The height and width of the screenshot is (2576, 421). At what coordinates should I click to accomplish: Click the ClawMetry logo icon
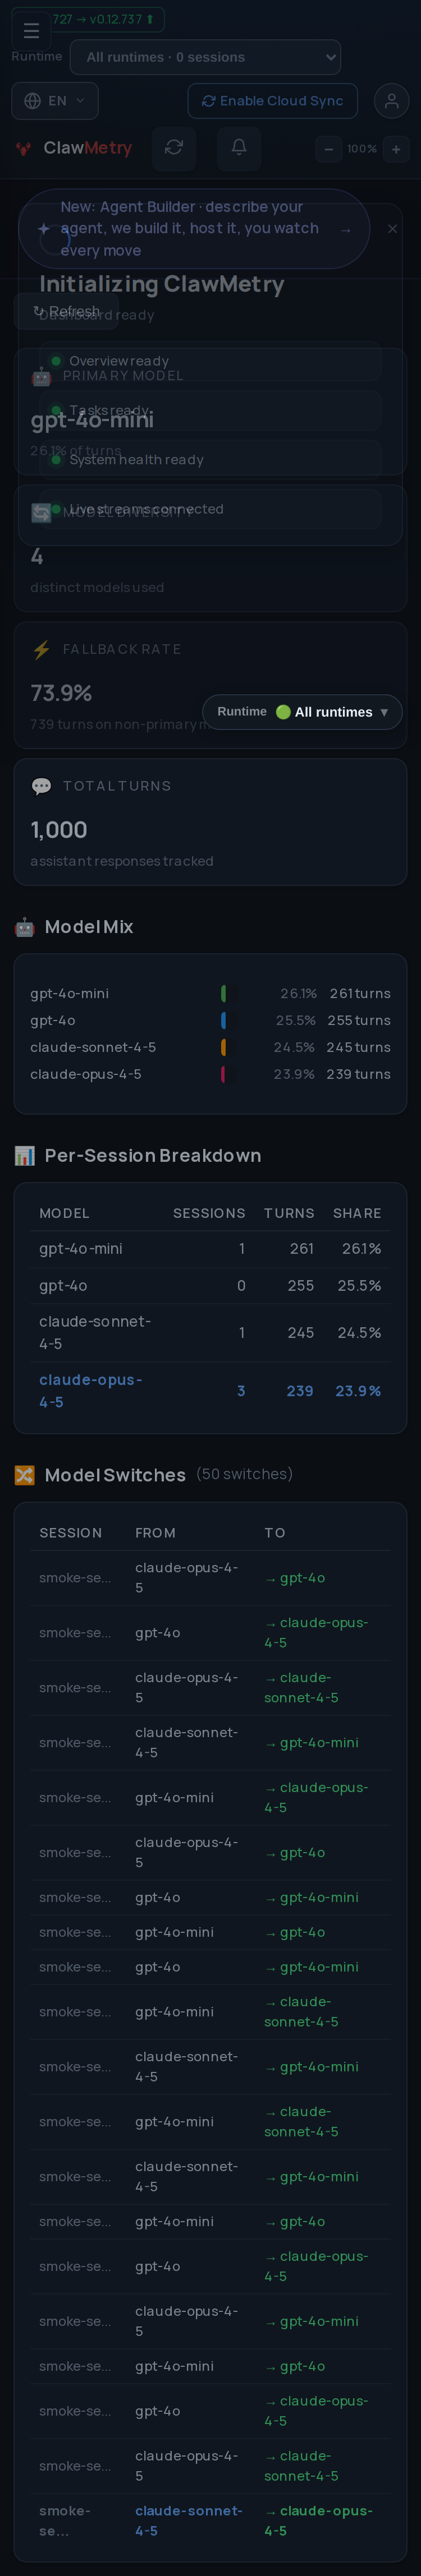[x=24, y=149]
